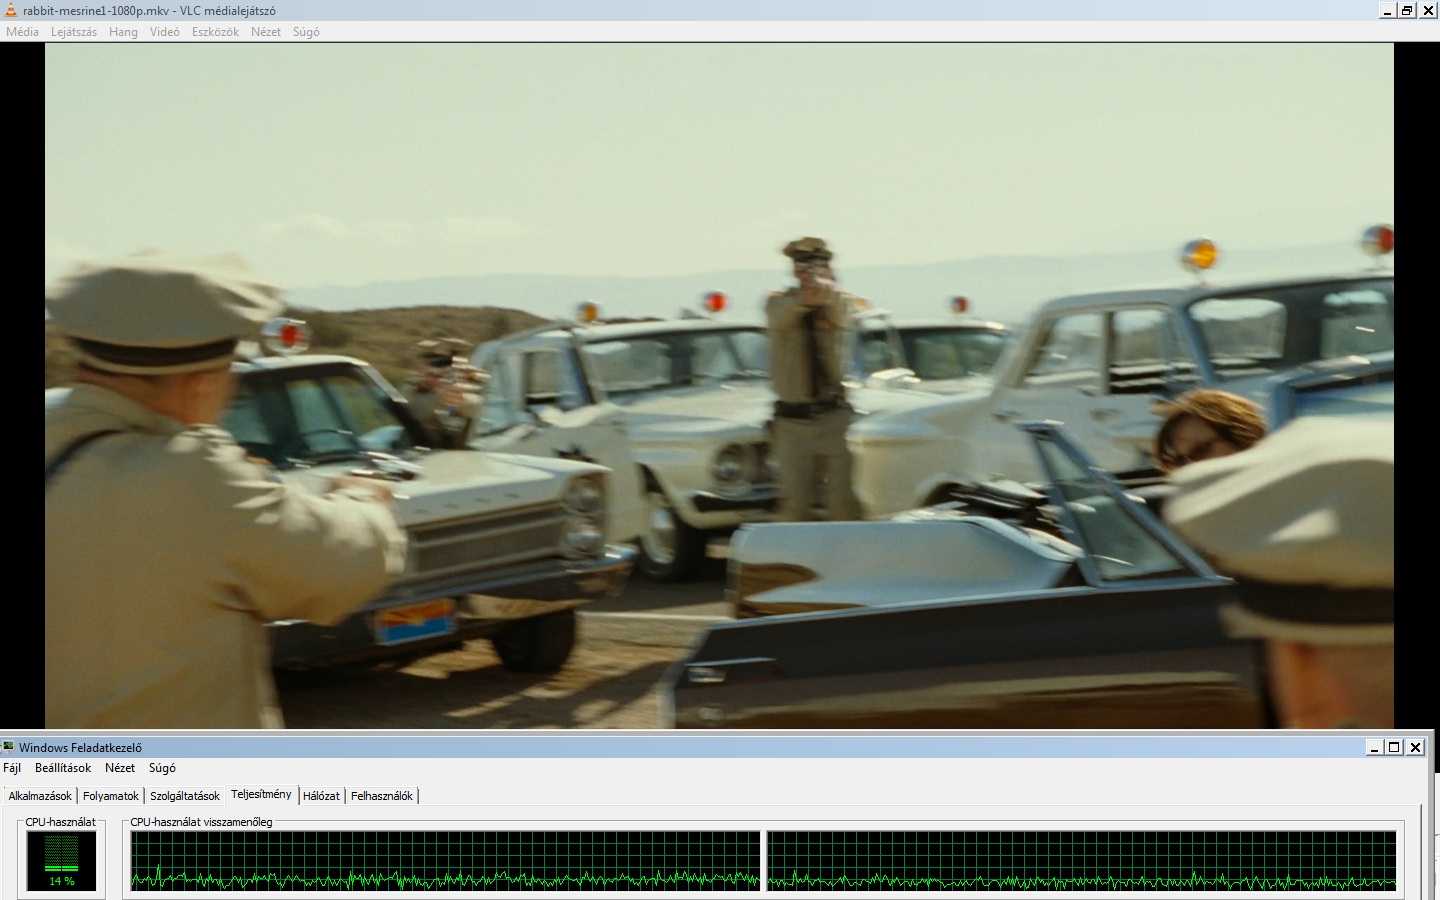Open the Súgó menu in VLC

click(x=306, y=32)
